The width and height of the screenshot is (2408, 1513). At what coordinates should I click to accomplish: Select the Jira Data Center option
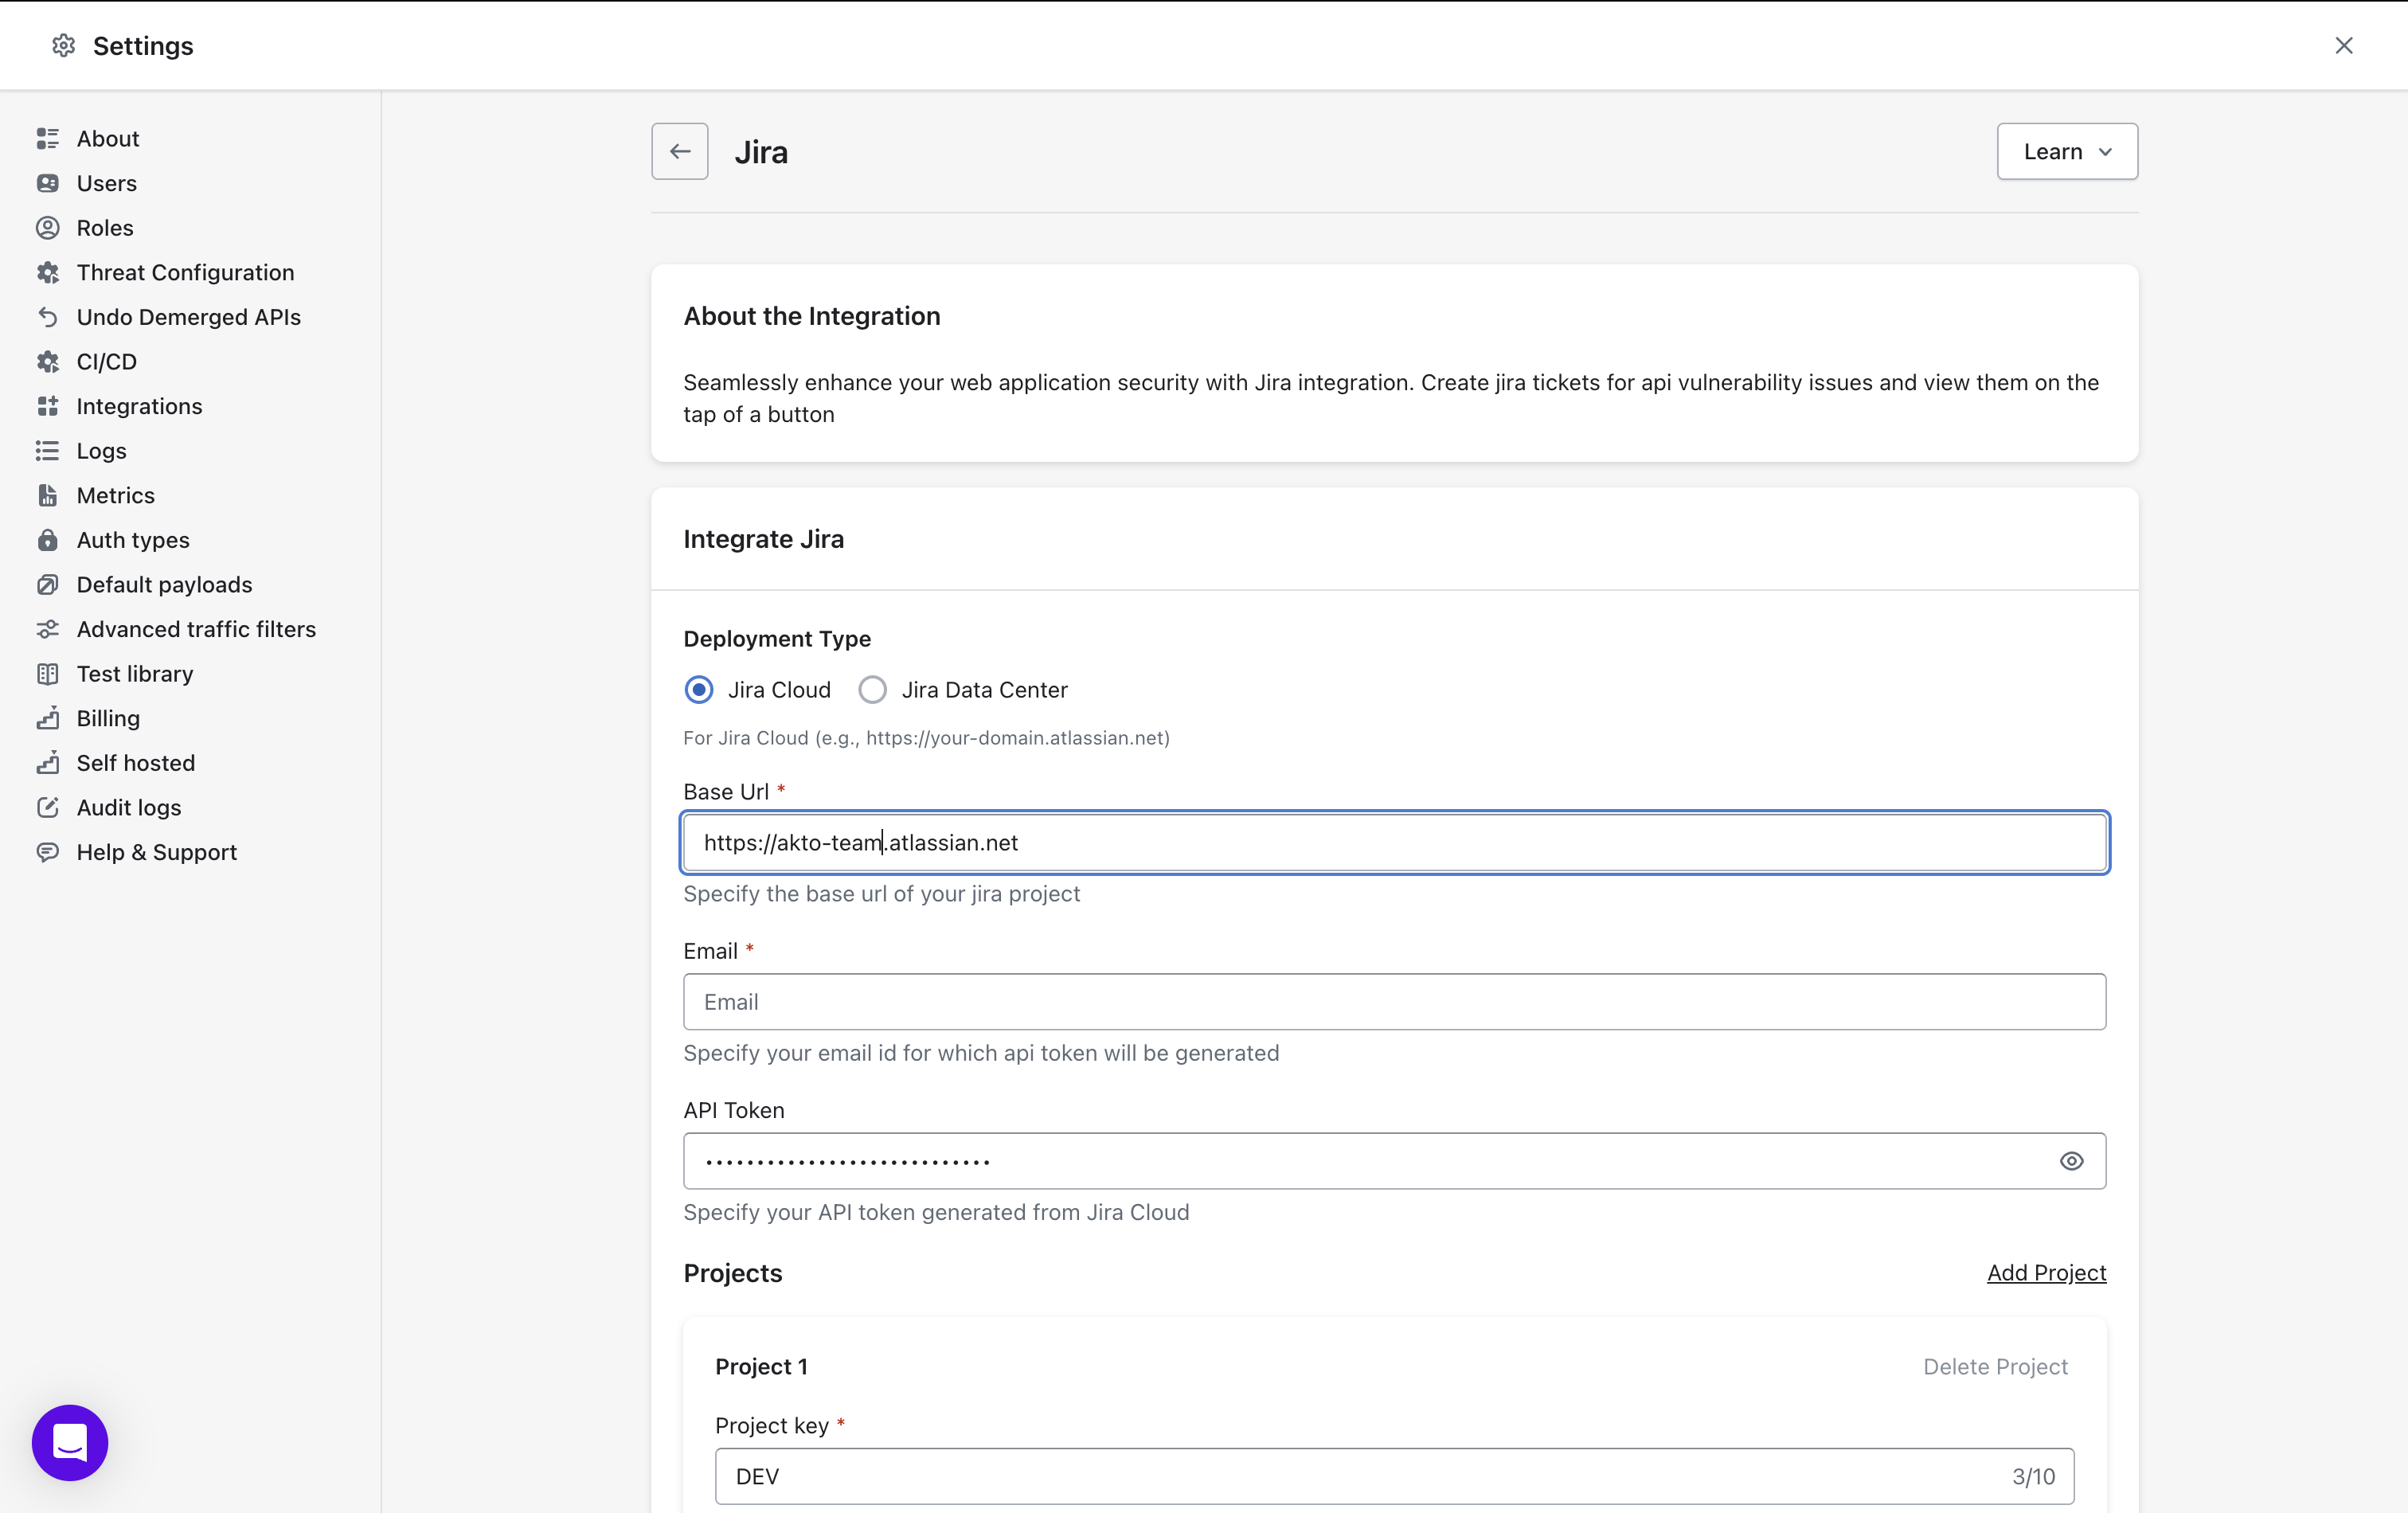tap(873, 690)
